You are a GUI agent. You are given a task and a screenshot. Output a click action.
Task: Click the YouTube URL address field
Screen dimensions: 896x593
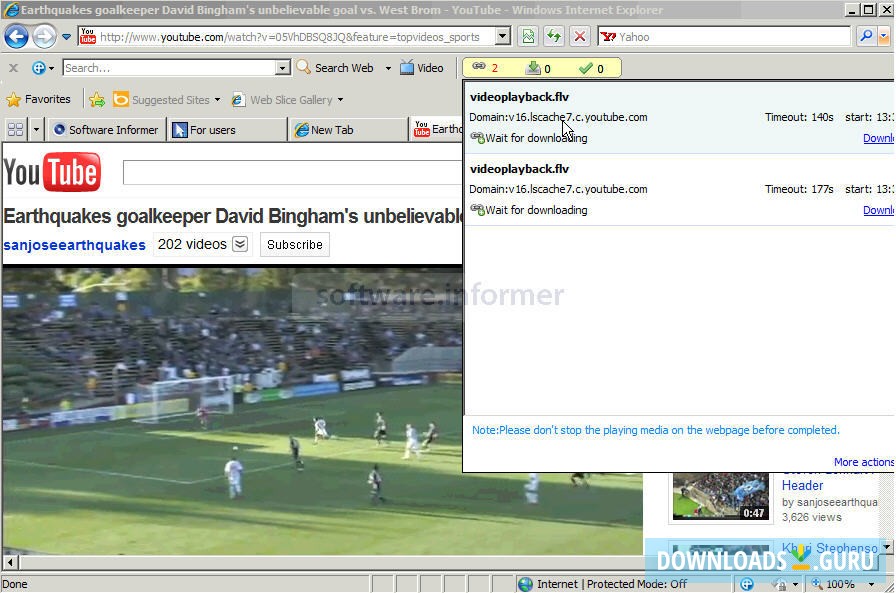click(x=289, y=37)
